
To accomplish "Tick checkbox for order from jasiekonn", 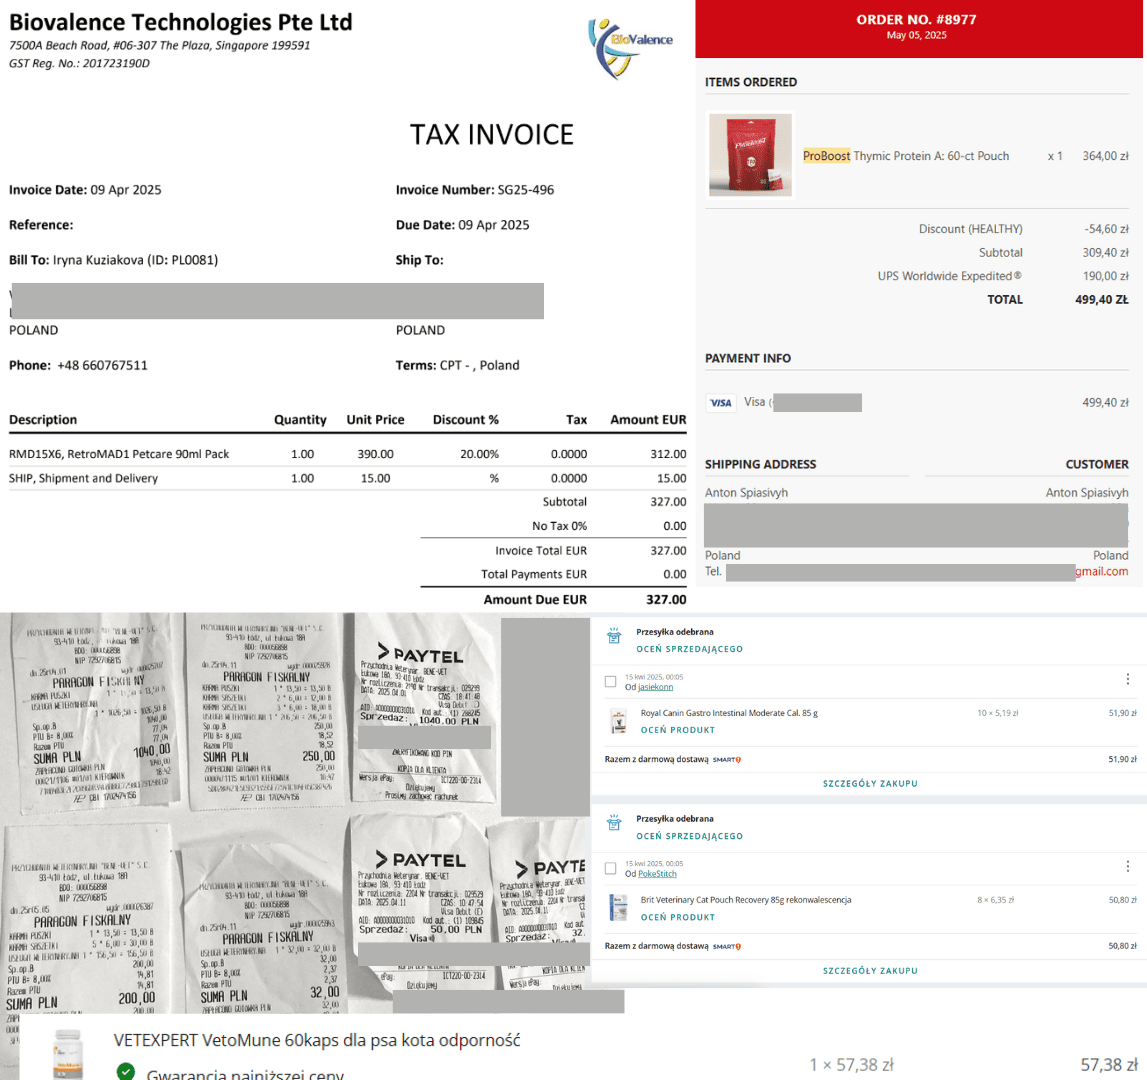I will 611,681.
